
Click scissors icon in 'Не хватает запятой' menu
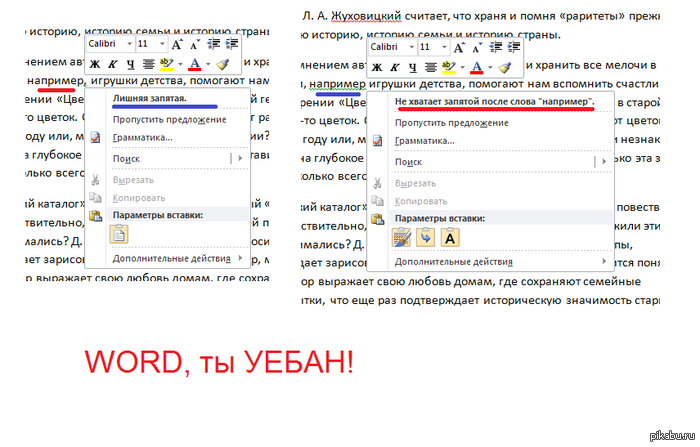pyautogui.click(x=377, y=183)
